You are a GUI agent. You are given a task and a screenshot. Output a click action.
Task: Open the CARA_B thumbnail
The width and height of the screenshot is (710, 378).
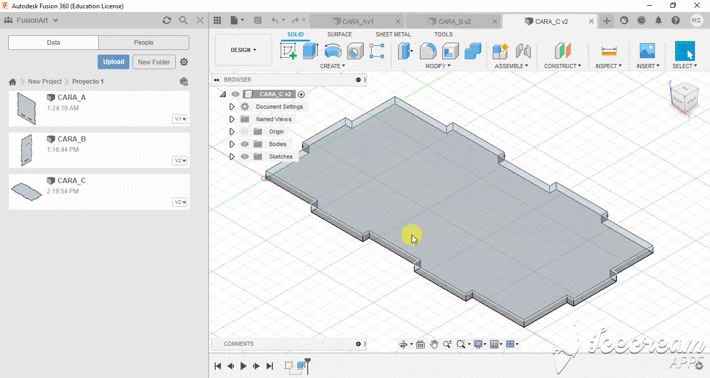pos(26,150)
